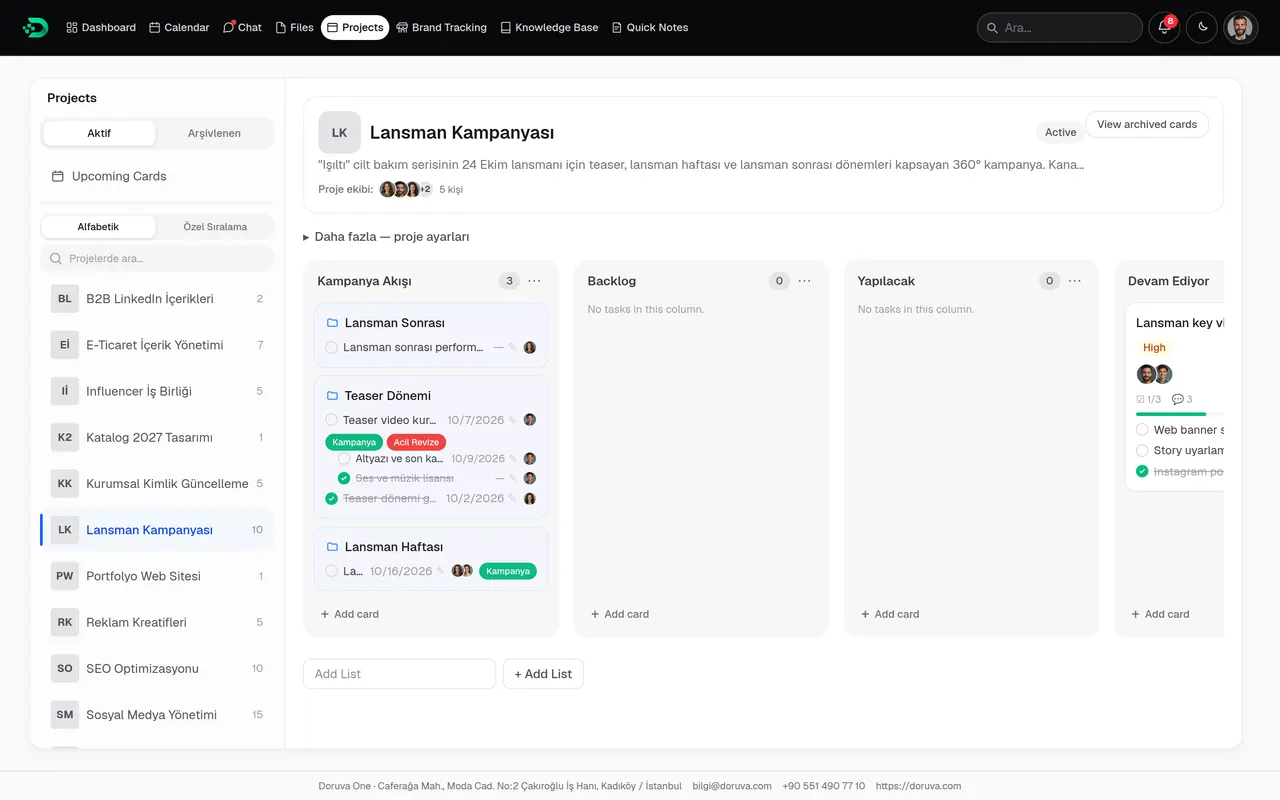Image resolution: width=1280 pixels, height=800 pixels.
Task: Focus the Add List name field
Action: pyautogui.click(x=399, y=674)
